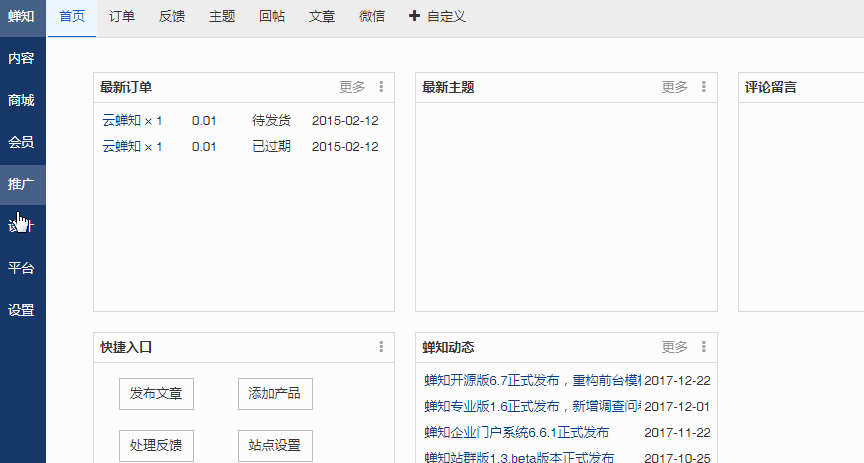Screen dimensions: 864x463
Task: Click 更多 in the 最新主题 panel
Action: 675,87
